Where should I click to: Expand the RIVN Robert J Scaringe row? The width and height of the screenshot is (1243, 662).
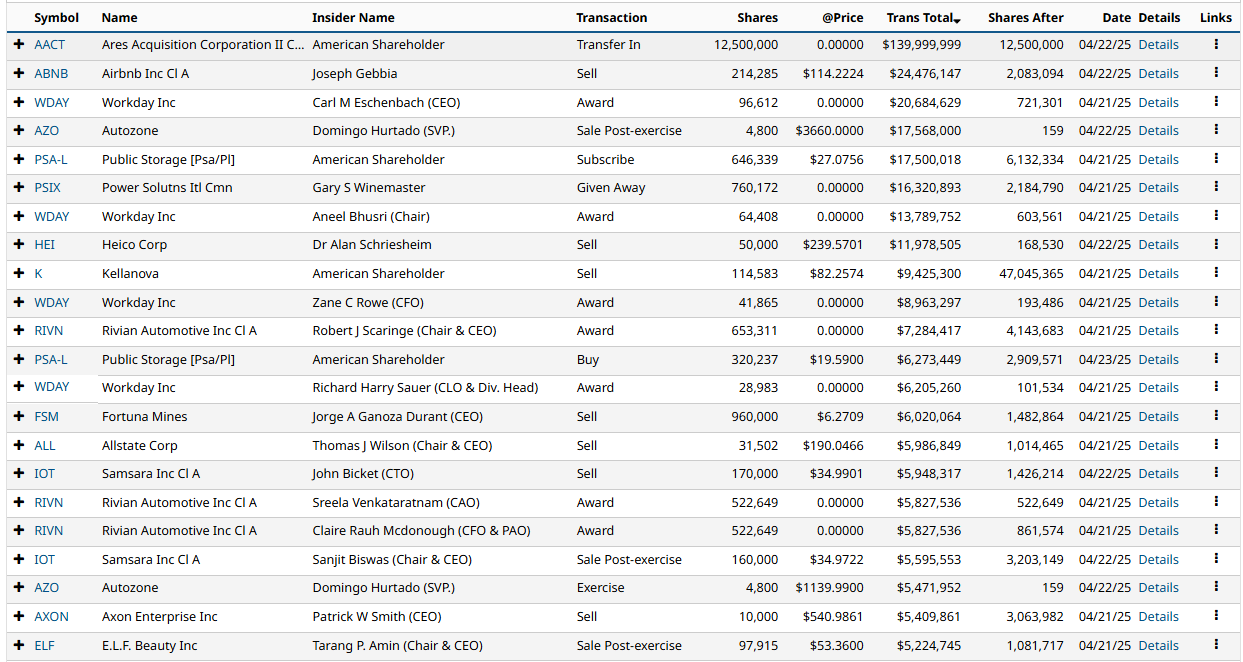(x=19, y=330)
